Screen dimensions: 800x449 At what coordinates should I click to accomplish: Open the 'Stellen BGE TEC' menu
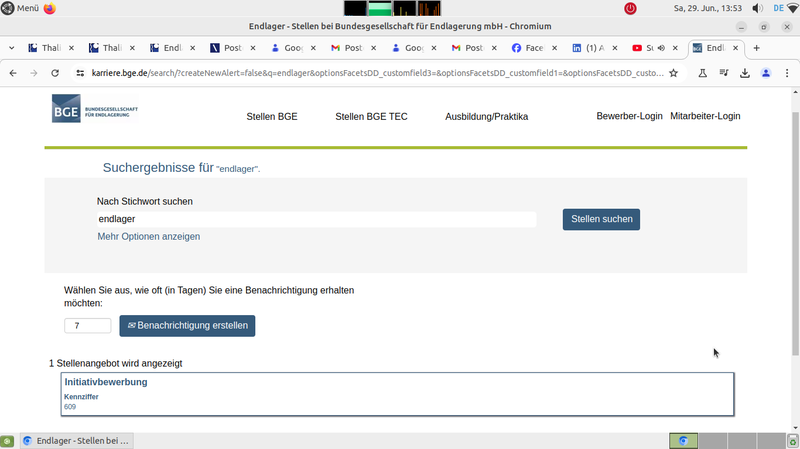[x=371, y=117]
